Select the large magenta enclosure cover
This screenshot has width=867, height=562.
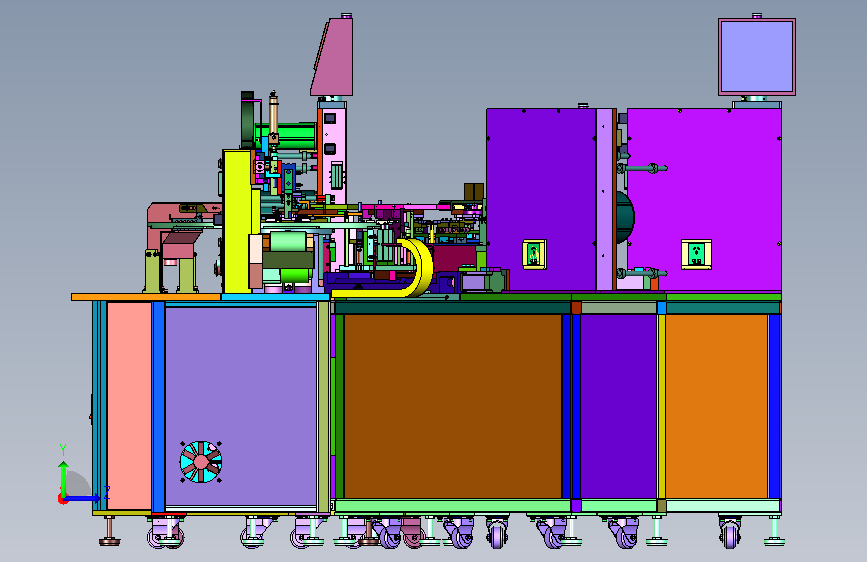coord(704,200)
